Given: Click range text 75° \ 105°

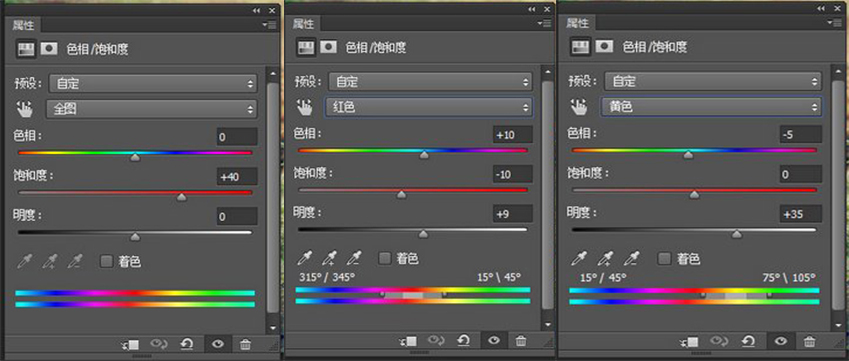Looking at the screenshot, I should pyautogui.click(x=789, y=278).
